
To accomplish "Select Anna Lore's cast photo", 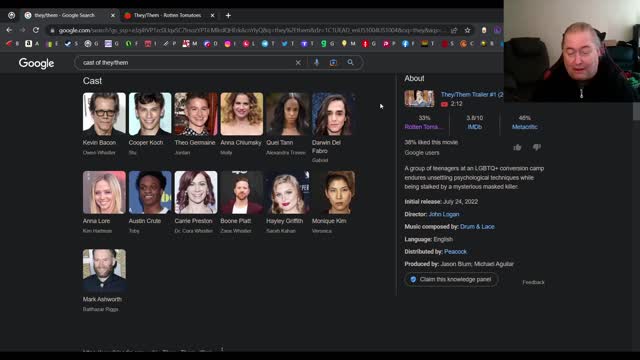I will (x=104, y=192).
